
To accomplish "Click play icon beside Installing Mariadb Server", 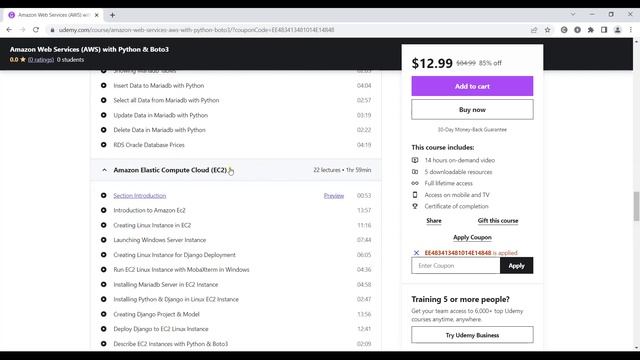I will click(x=104, y=284).
